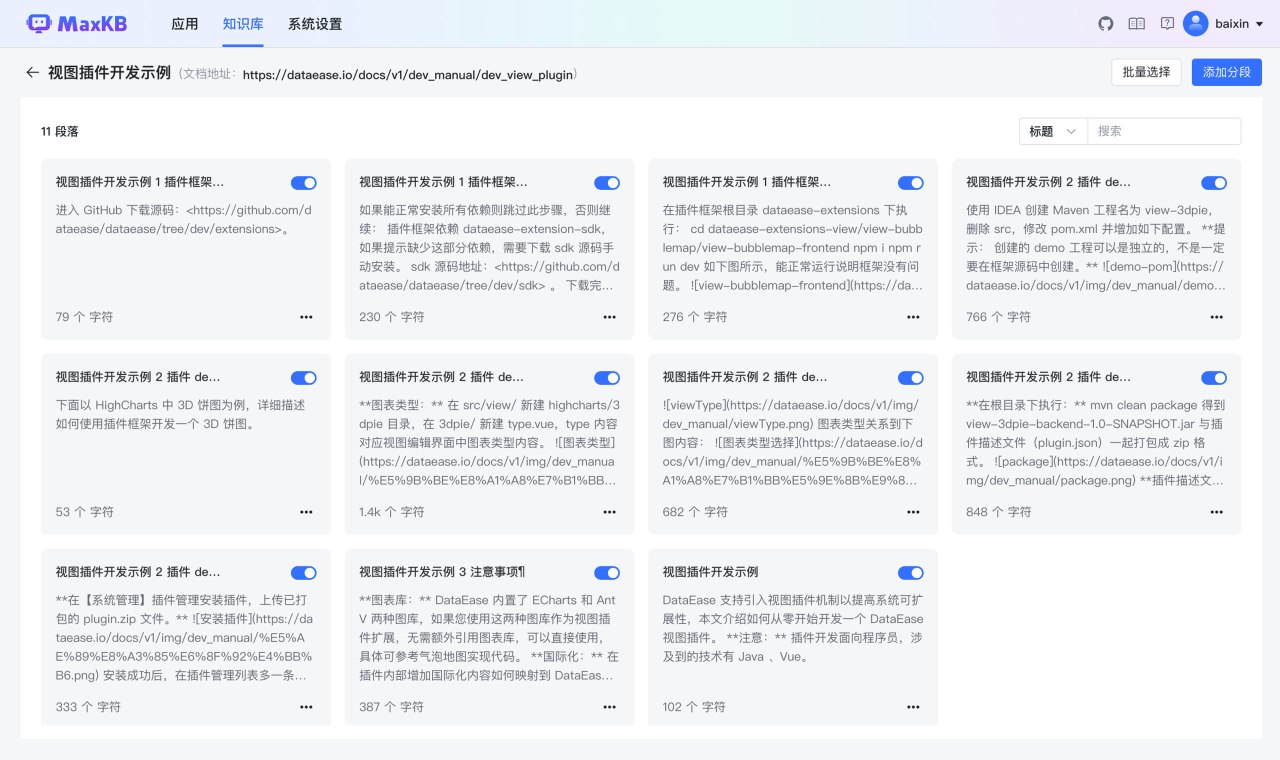Switch to the 应用 tab
This screenshot has height=760, width=1280.
click(185, 24)
